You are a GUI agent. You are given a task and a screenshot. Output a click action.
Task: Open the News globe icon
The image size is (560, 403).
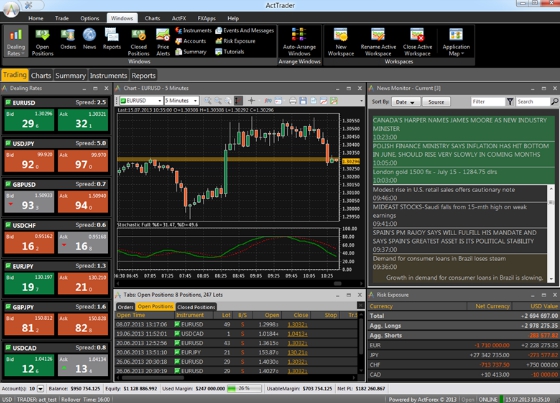[x=89, y=39]
